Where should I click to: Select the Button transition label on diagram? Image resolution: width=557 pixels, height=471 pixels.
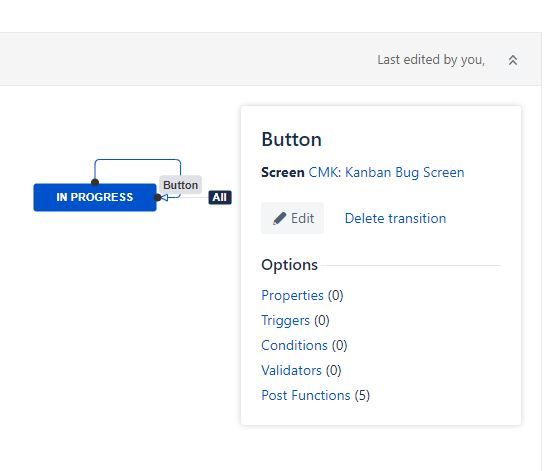(180, 185)
